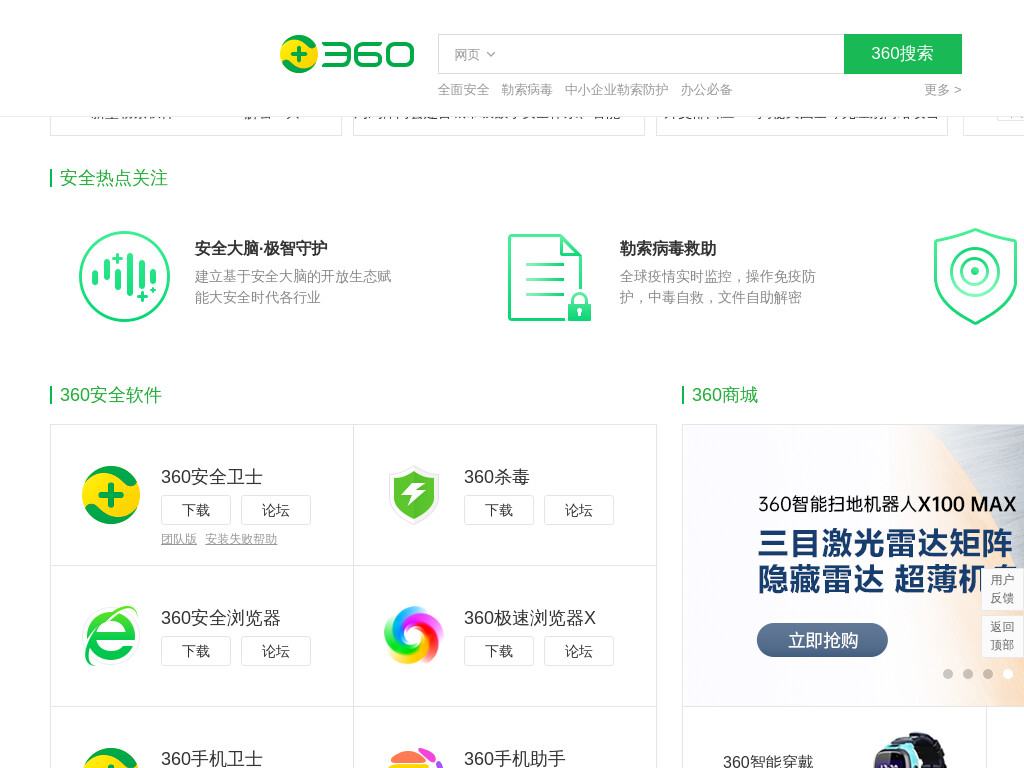The width and height of the screenshot is (1024, 768).
Task: Select the third carousel dot
Action: pos(988,674)
